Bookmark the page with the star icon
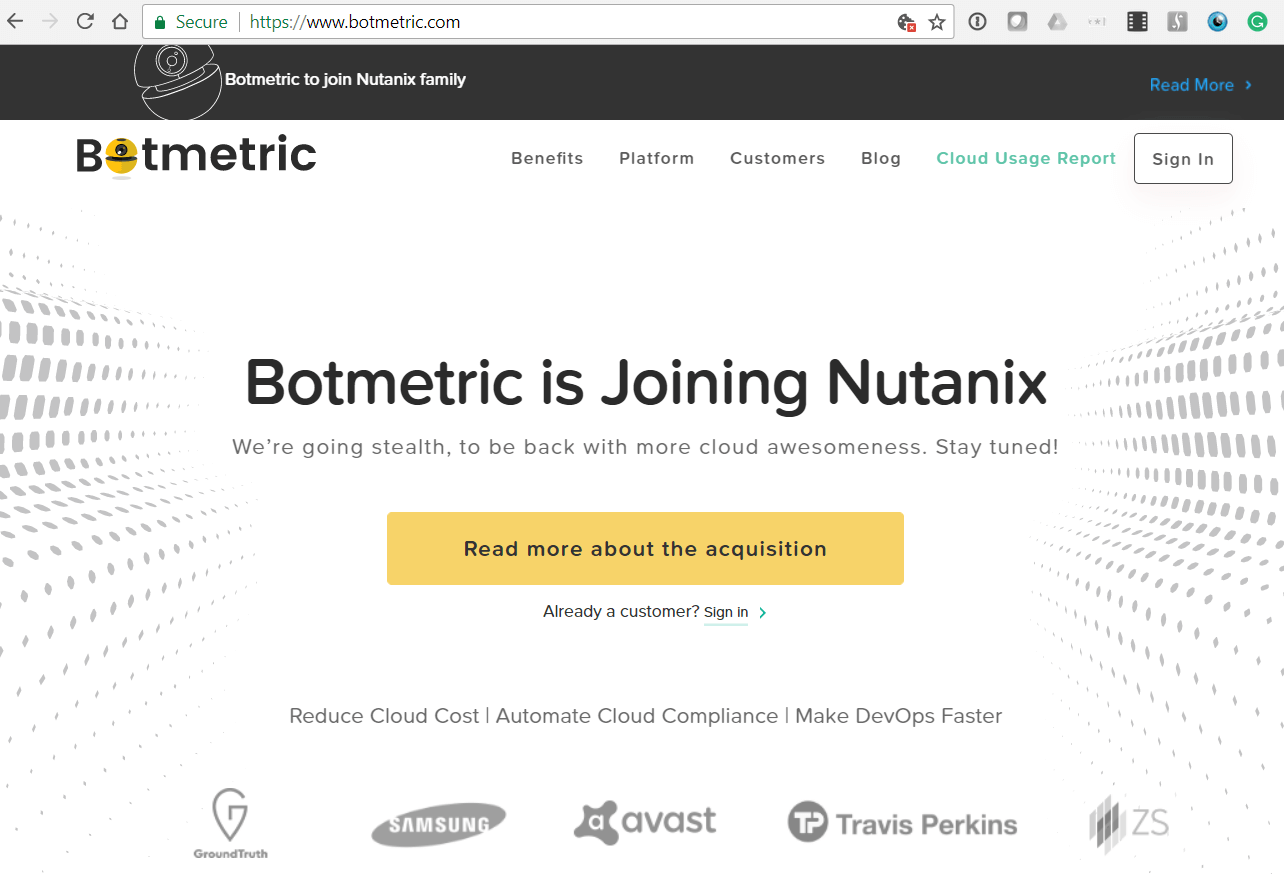 point(938,21)
